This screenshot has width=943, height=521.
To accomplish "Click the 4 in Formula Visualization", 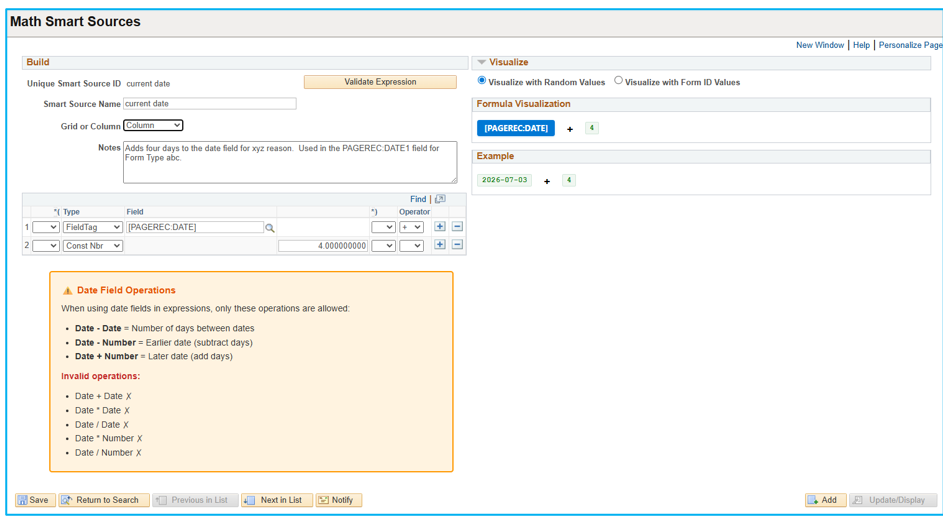I will pos(592,128).
